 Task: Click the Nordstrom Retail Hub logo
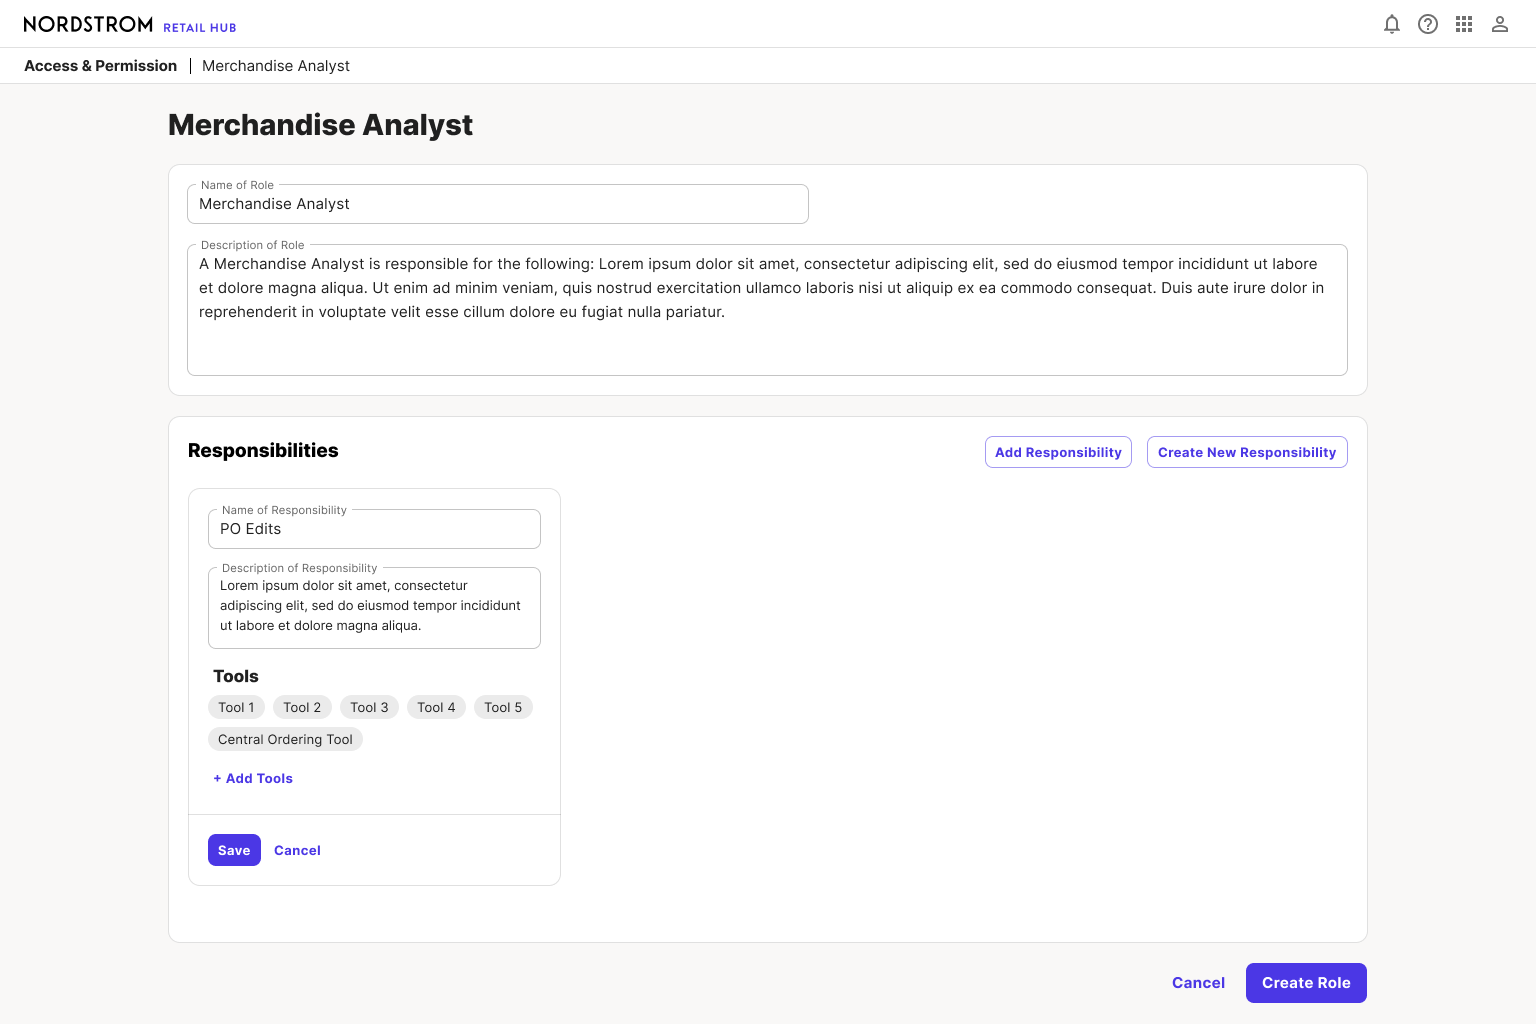pyautogui.click(x=130, y=24)
